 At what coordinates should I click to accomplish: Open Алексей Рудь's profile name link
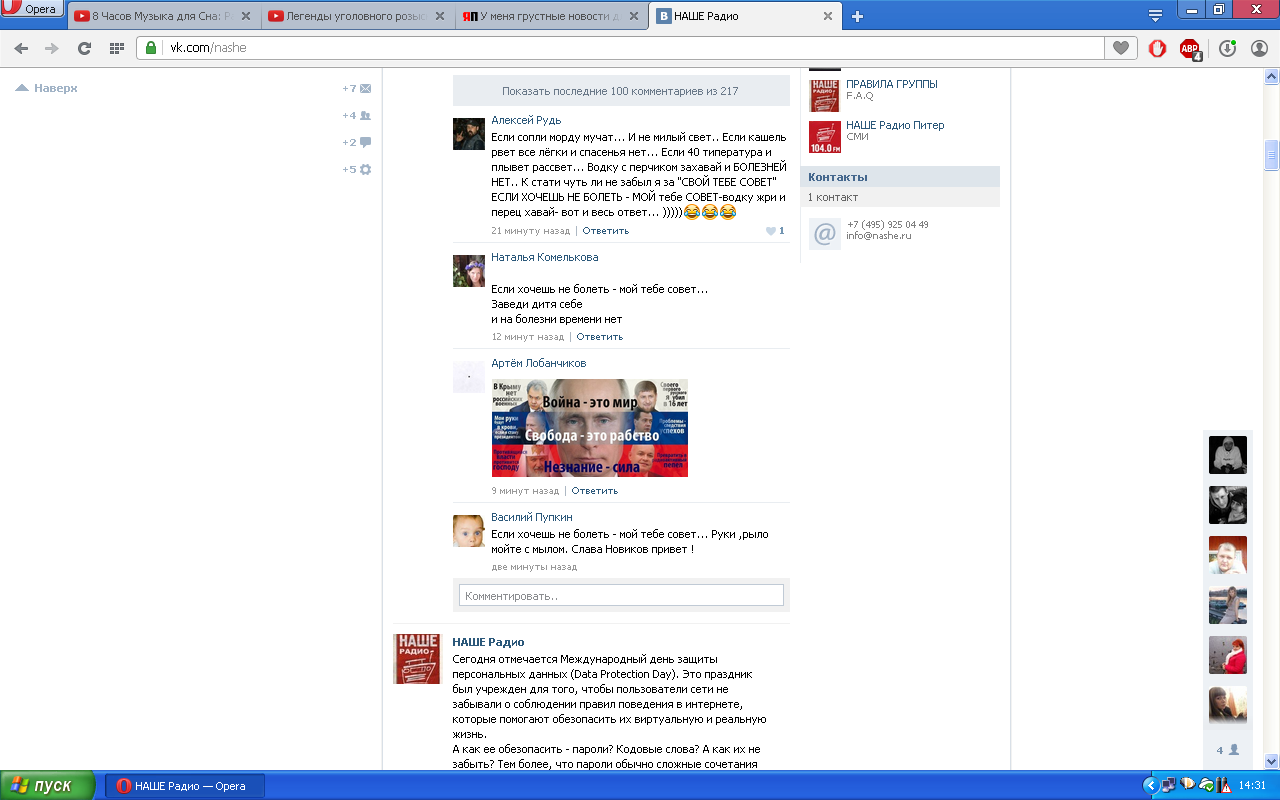point(526,120)
